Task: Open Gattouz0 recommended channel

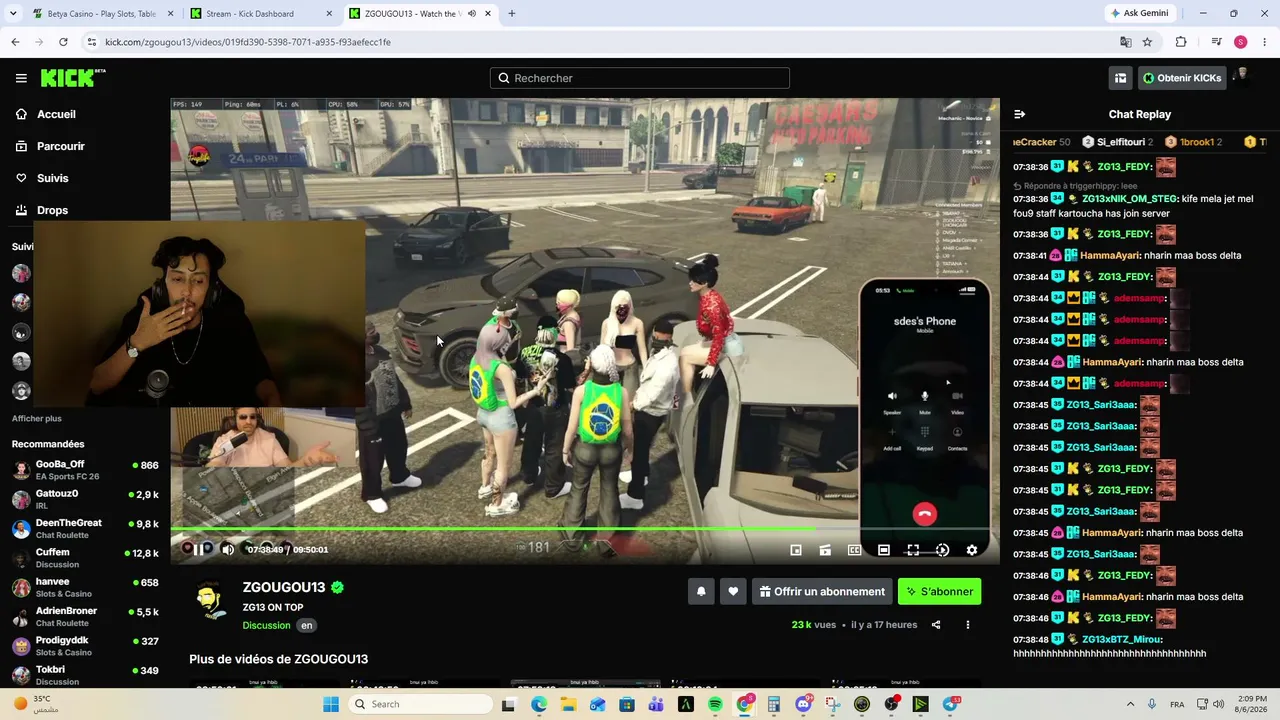Action: point(85,499)
